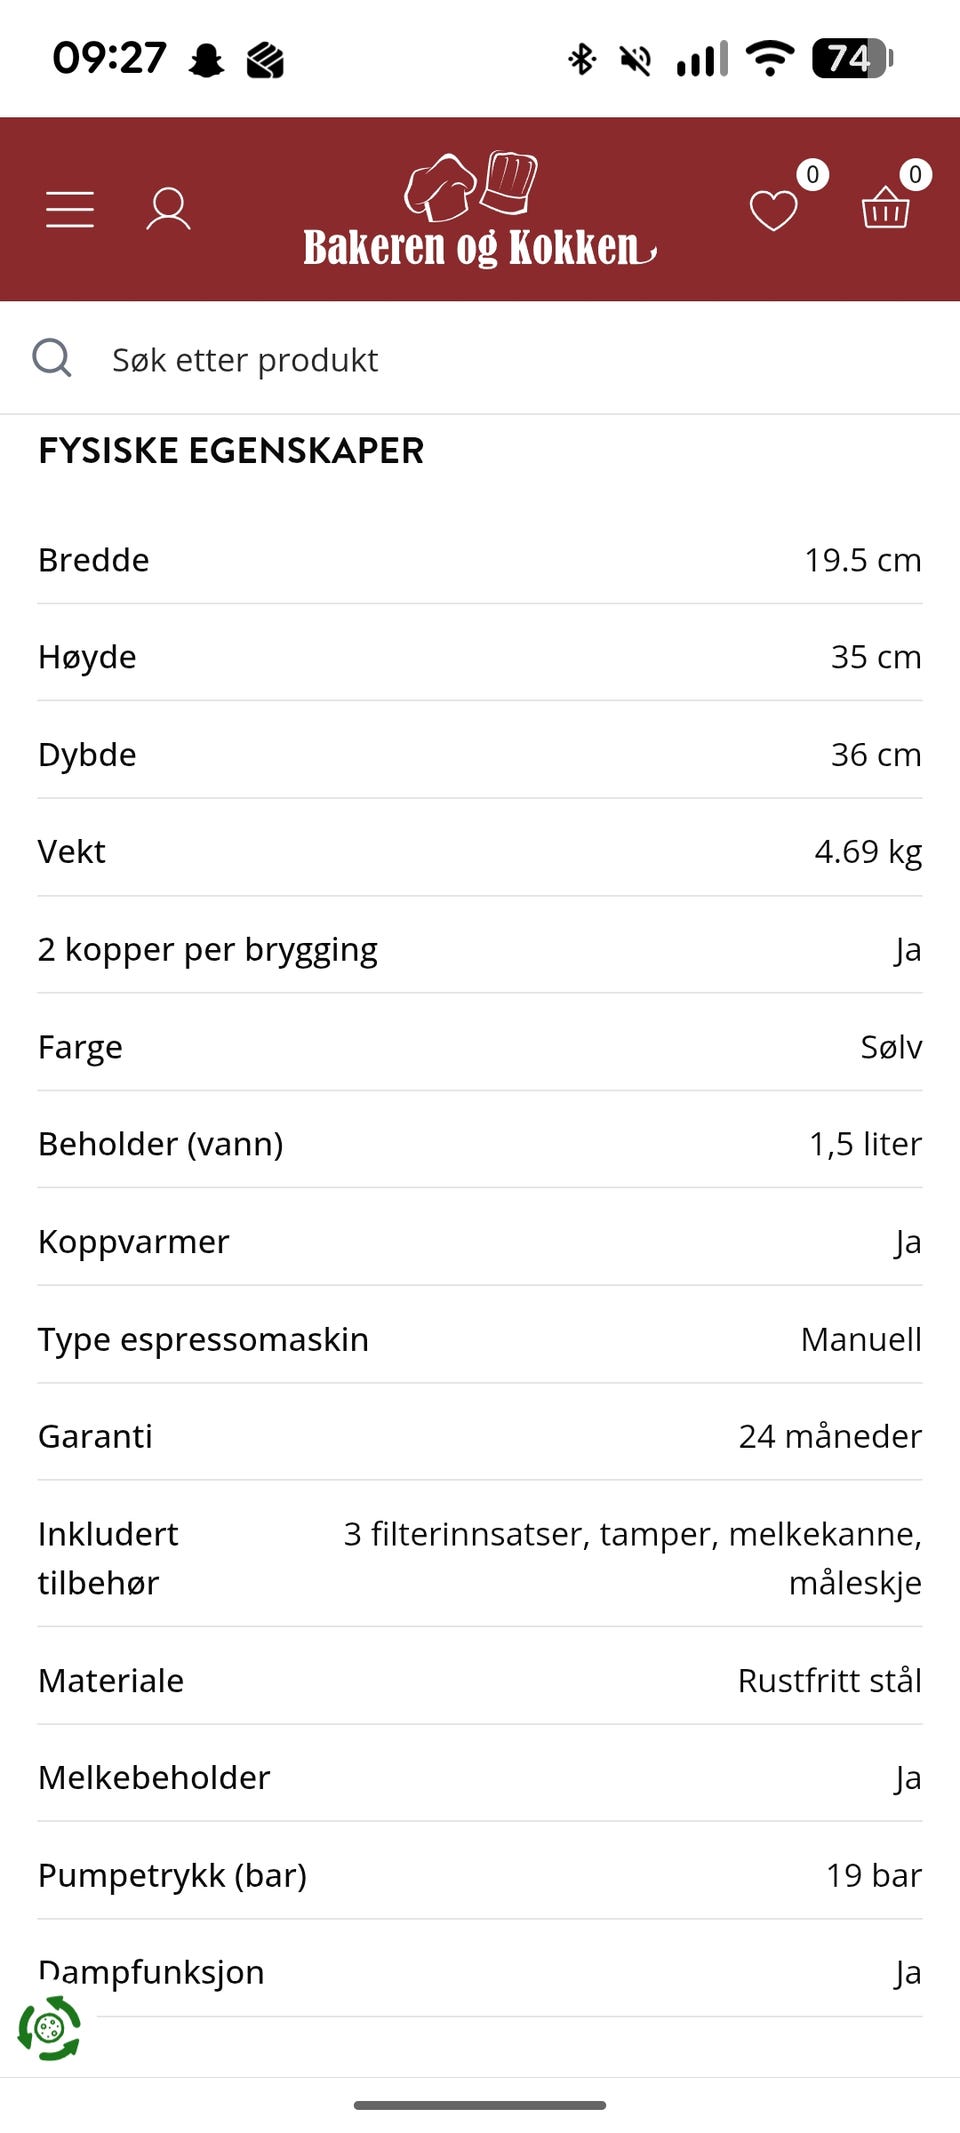Tap the battery indicator showing 74
Screen dimensions: 960x2133
852,59
